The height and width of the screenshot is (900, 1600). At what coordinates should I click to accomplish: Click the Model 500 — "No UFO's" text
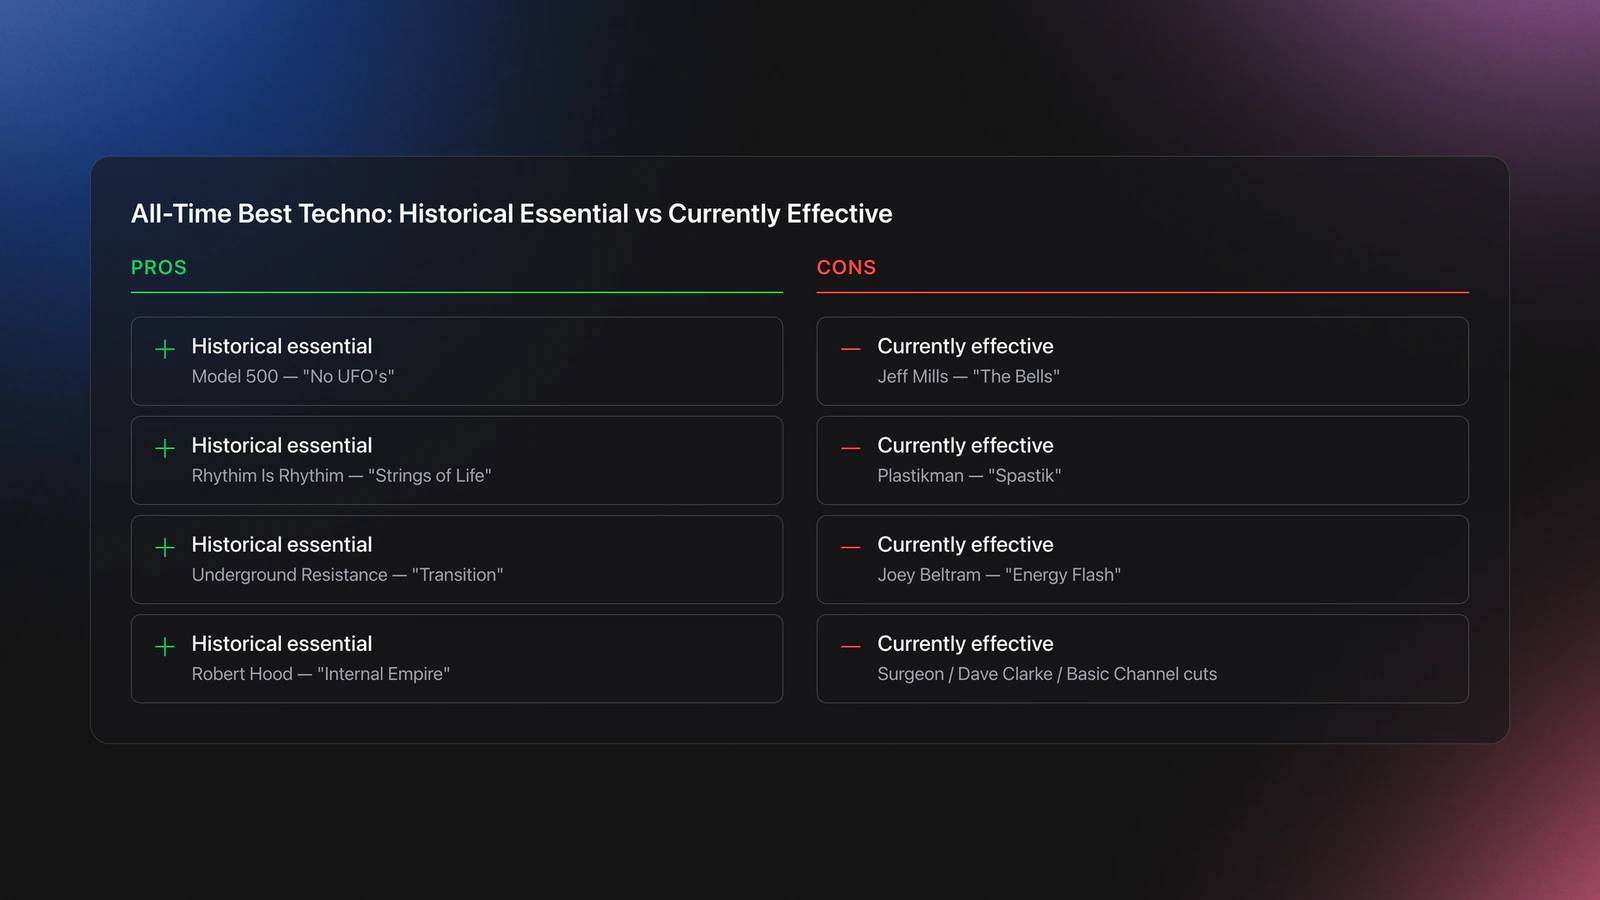pyautogui.click(x=293, y=376)
